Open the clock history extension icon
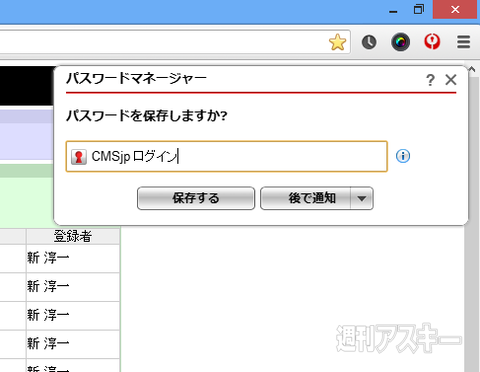Screen dimensions: 480x372 (x=369, y=42)
